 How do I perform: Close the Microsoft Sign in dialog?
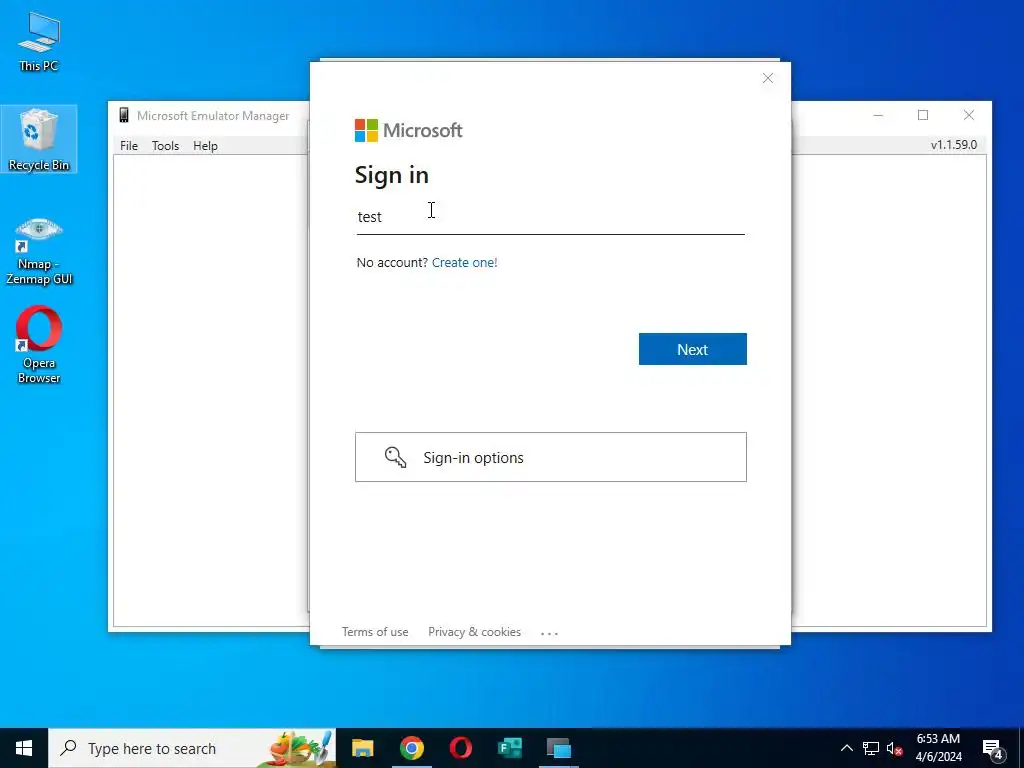coord(768,78)
